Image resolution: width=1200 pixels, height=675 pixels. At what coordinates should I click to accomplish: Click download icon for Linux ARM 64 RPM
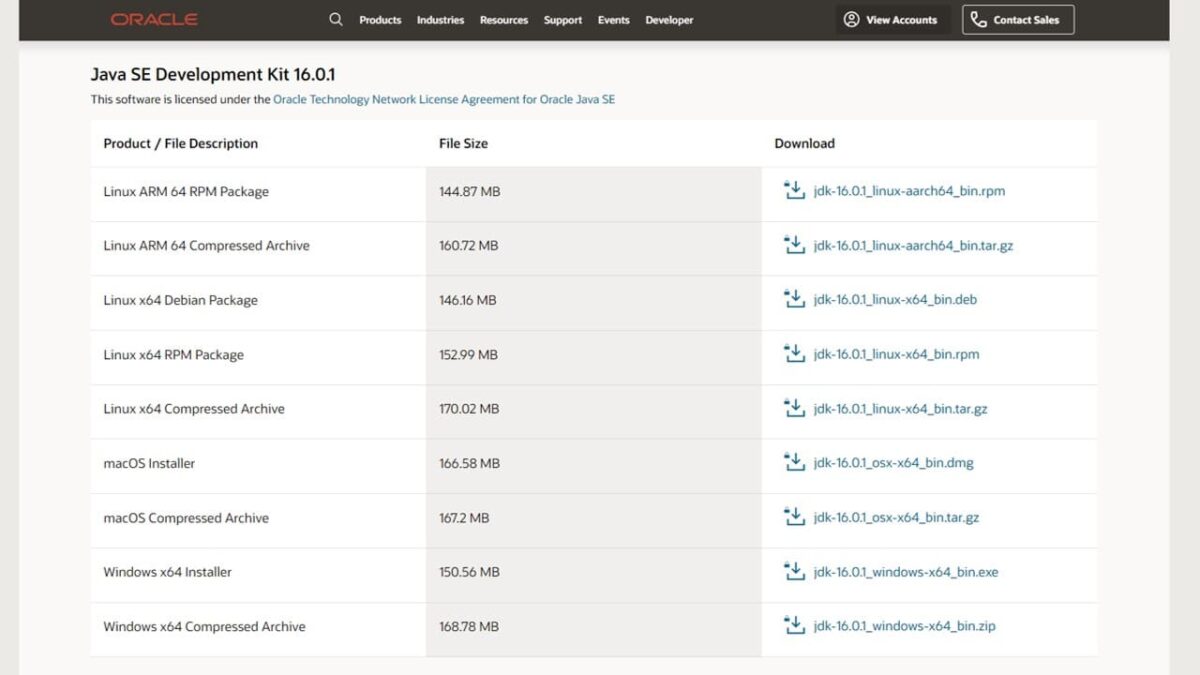(x=794, y=190)
